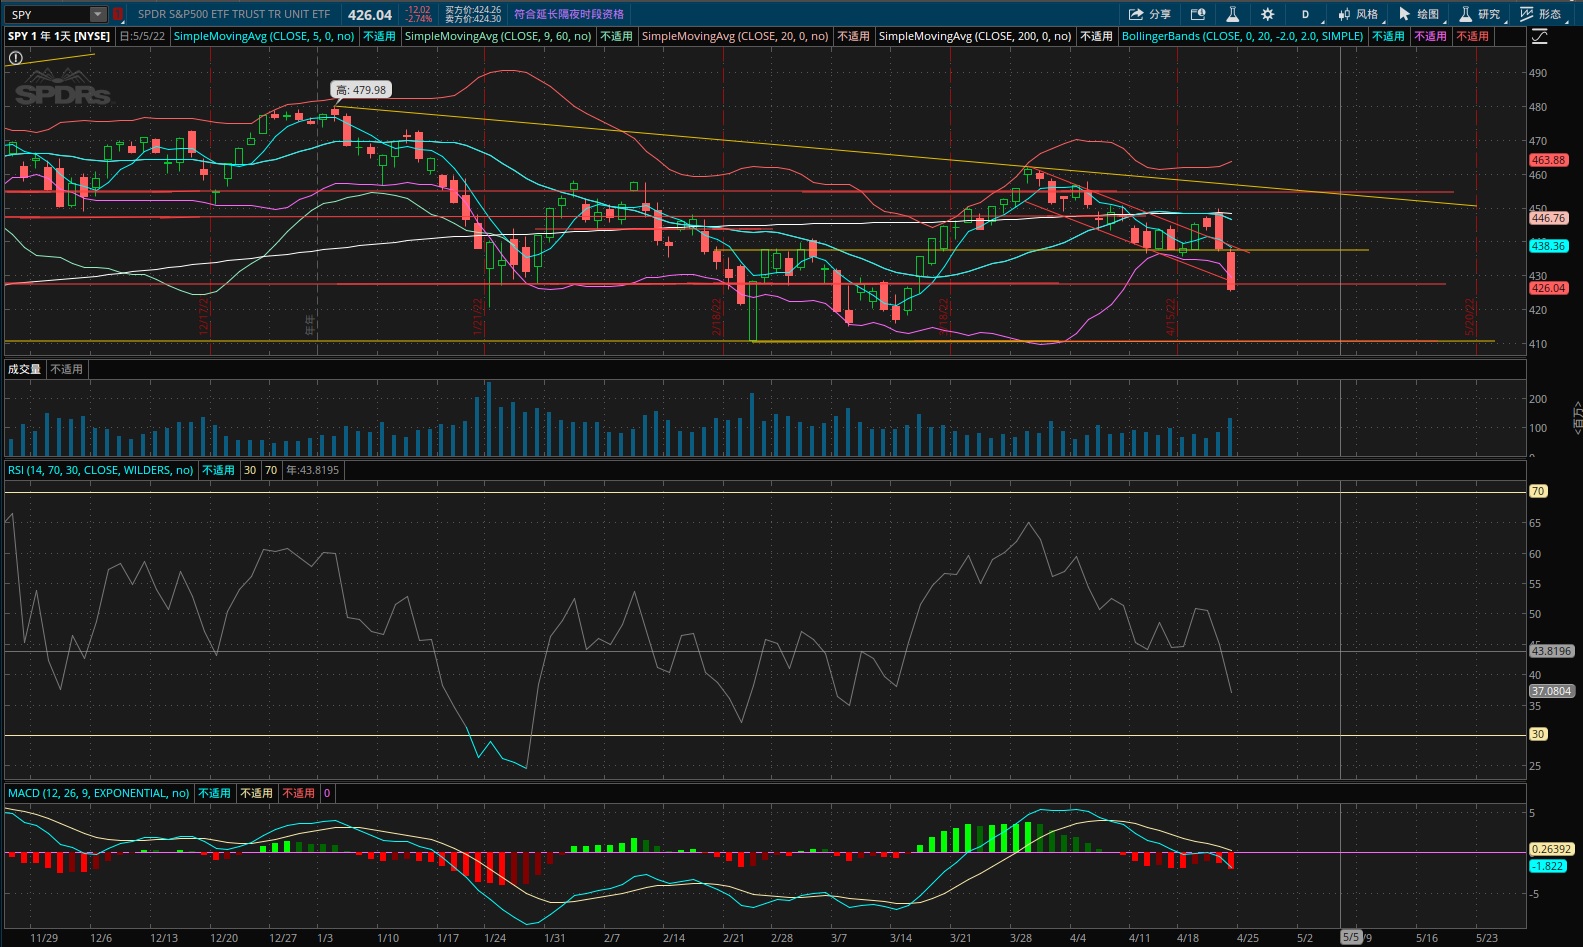Select the SPY 1 年 1天 [NYSE] label
This screenshot has height=947, width=1583.
click(x=59, y=36)
